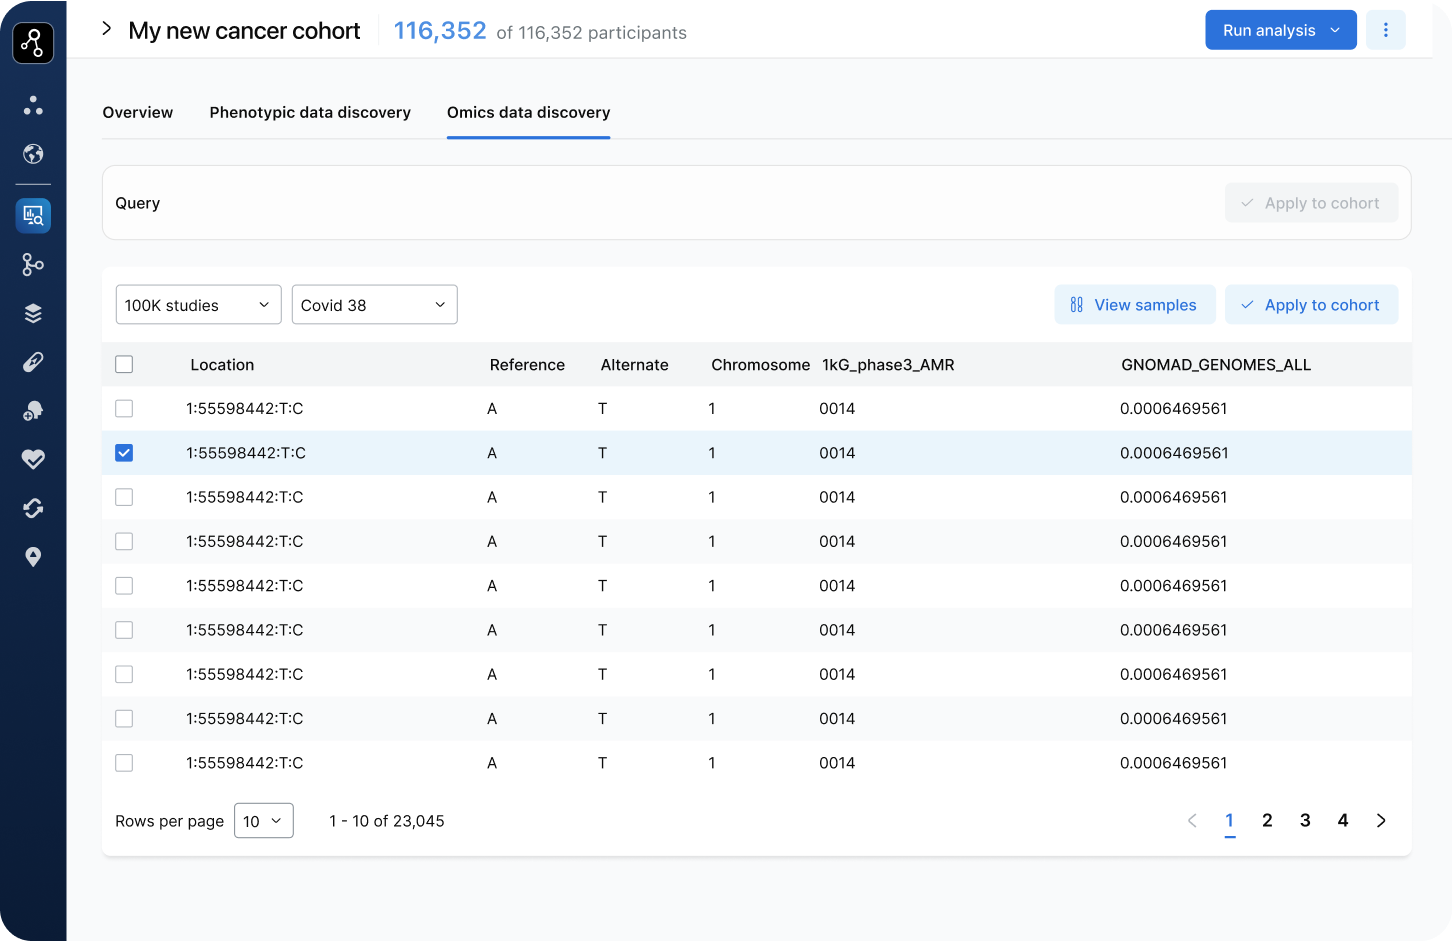The height and width of the screenshot is (941, 1452).
Task: Open the heart checkmark sidebar icon
Action: [33, 459]
